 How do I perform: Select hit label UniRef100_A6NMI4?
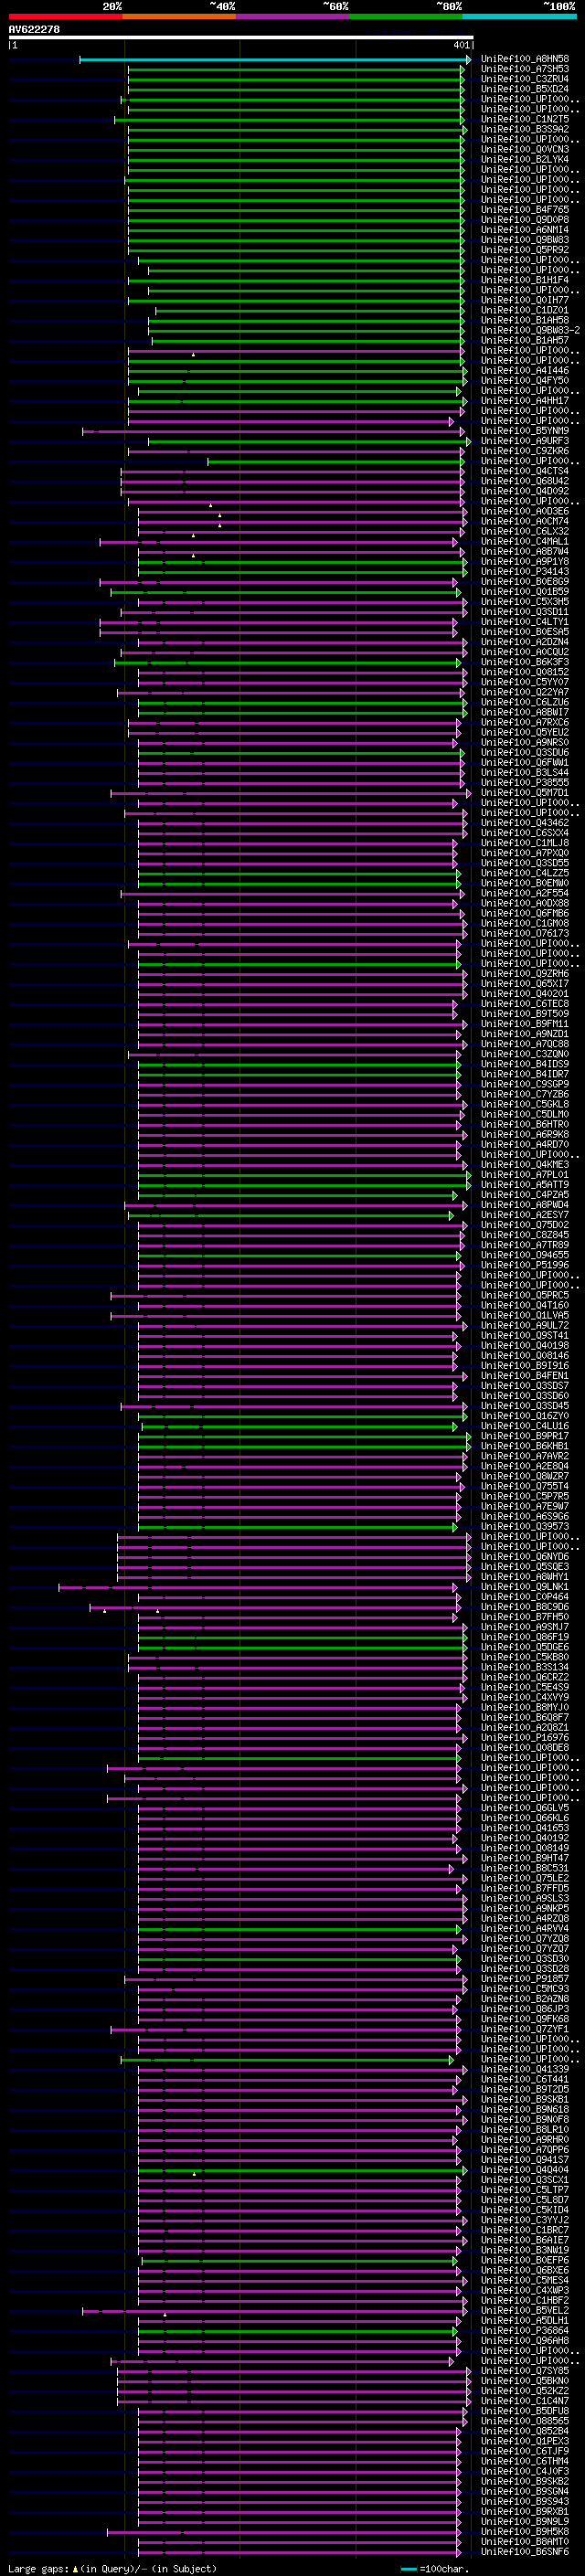tap(525, 230)
